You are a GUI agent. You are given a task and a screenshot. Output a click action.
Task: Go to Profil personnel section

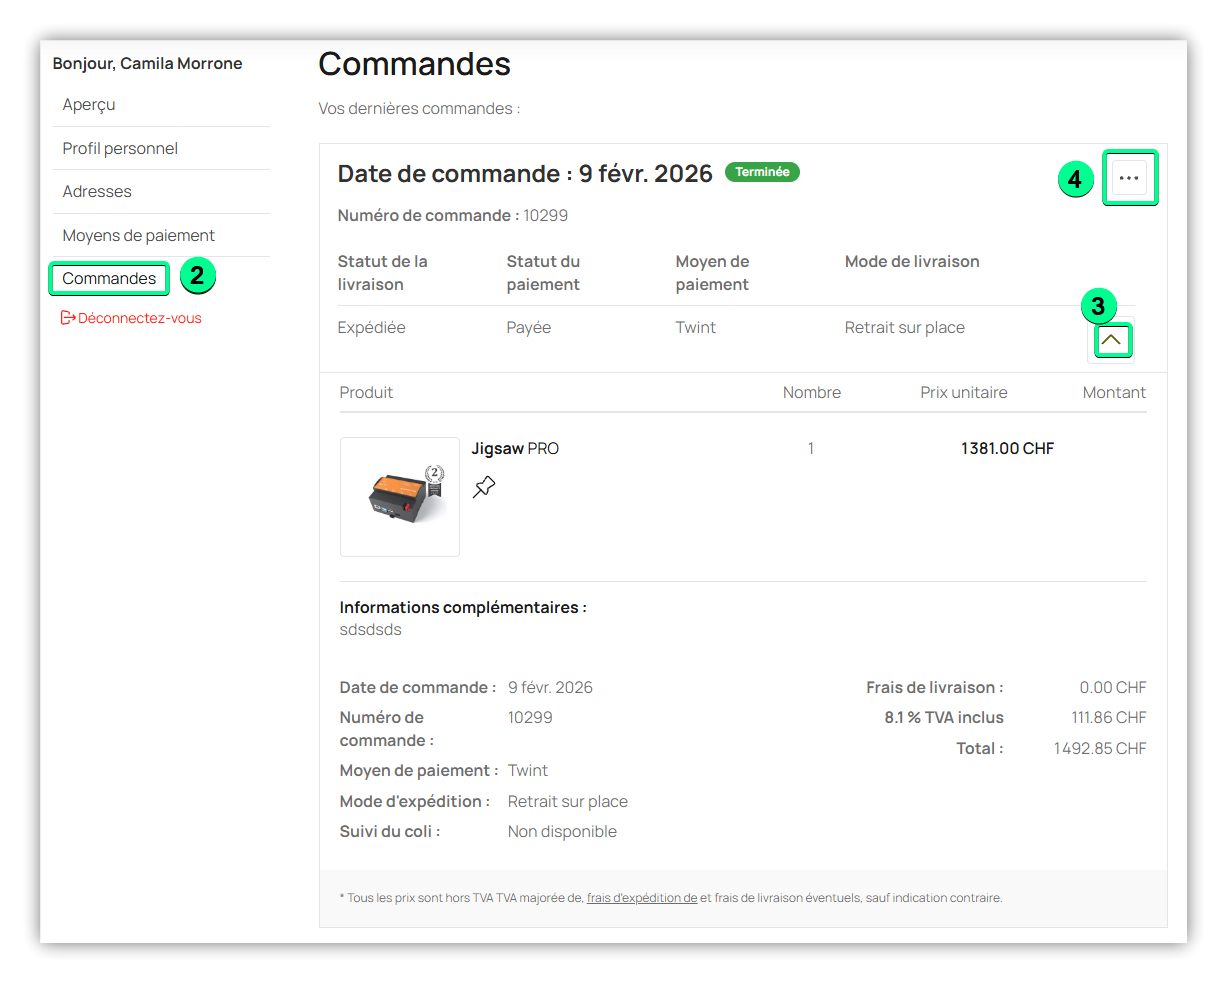[120, 149]
